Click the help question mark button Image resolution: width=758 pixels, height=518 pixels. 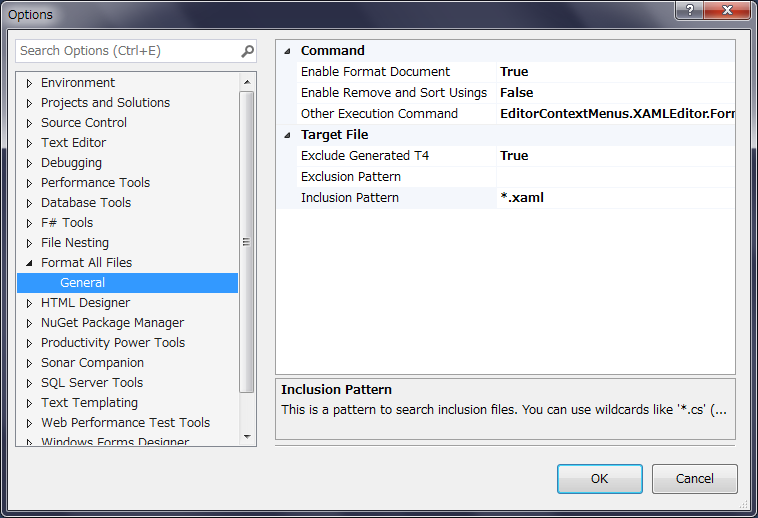point(690,10)
